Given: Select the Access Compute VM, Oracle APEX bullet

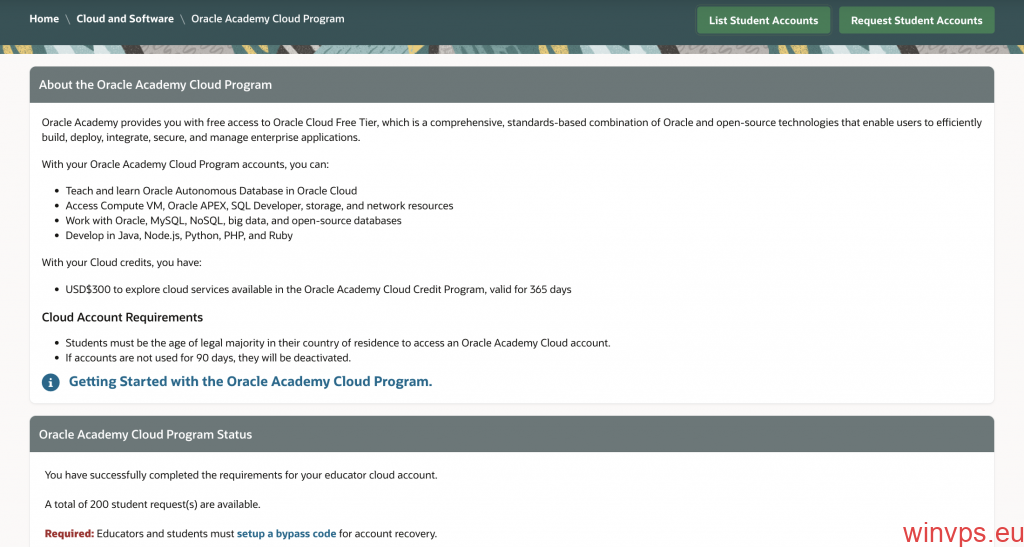Looking at the screenshot, I should click(259, 206).
